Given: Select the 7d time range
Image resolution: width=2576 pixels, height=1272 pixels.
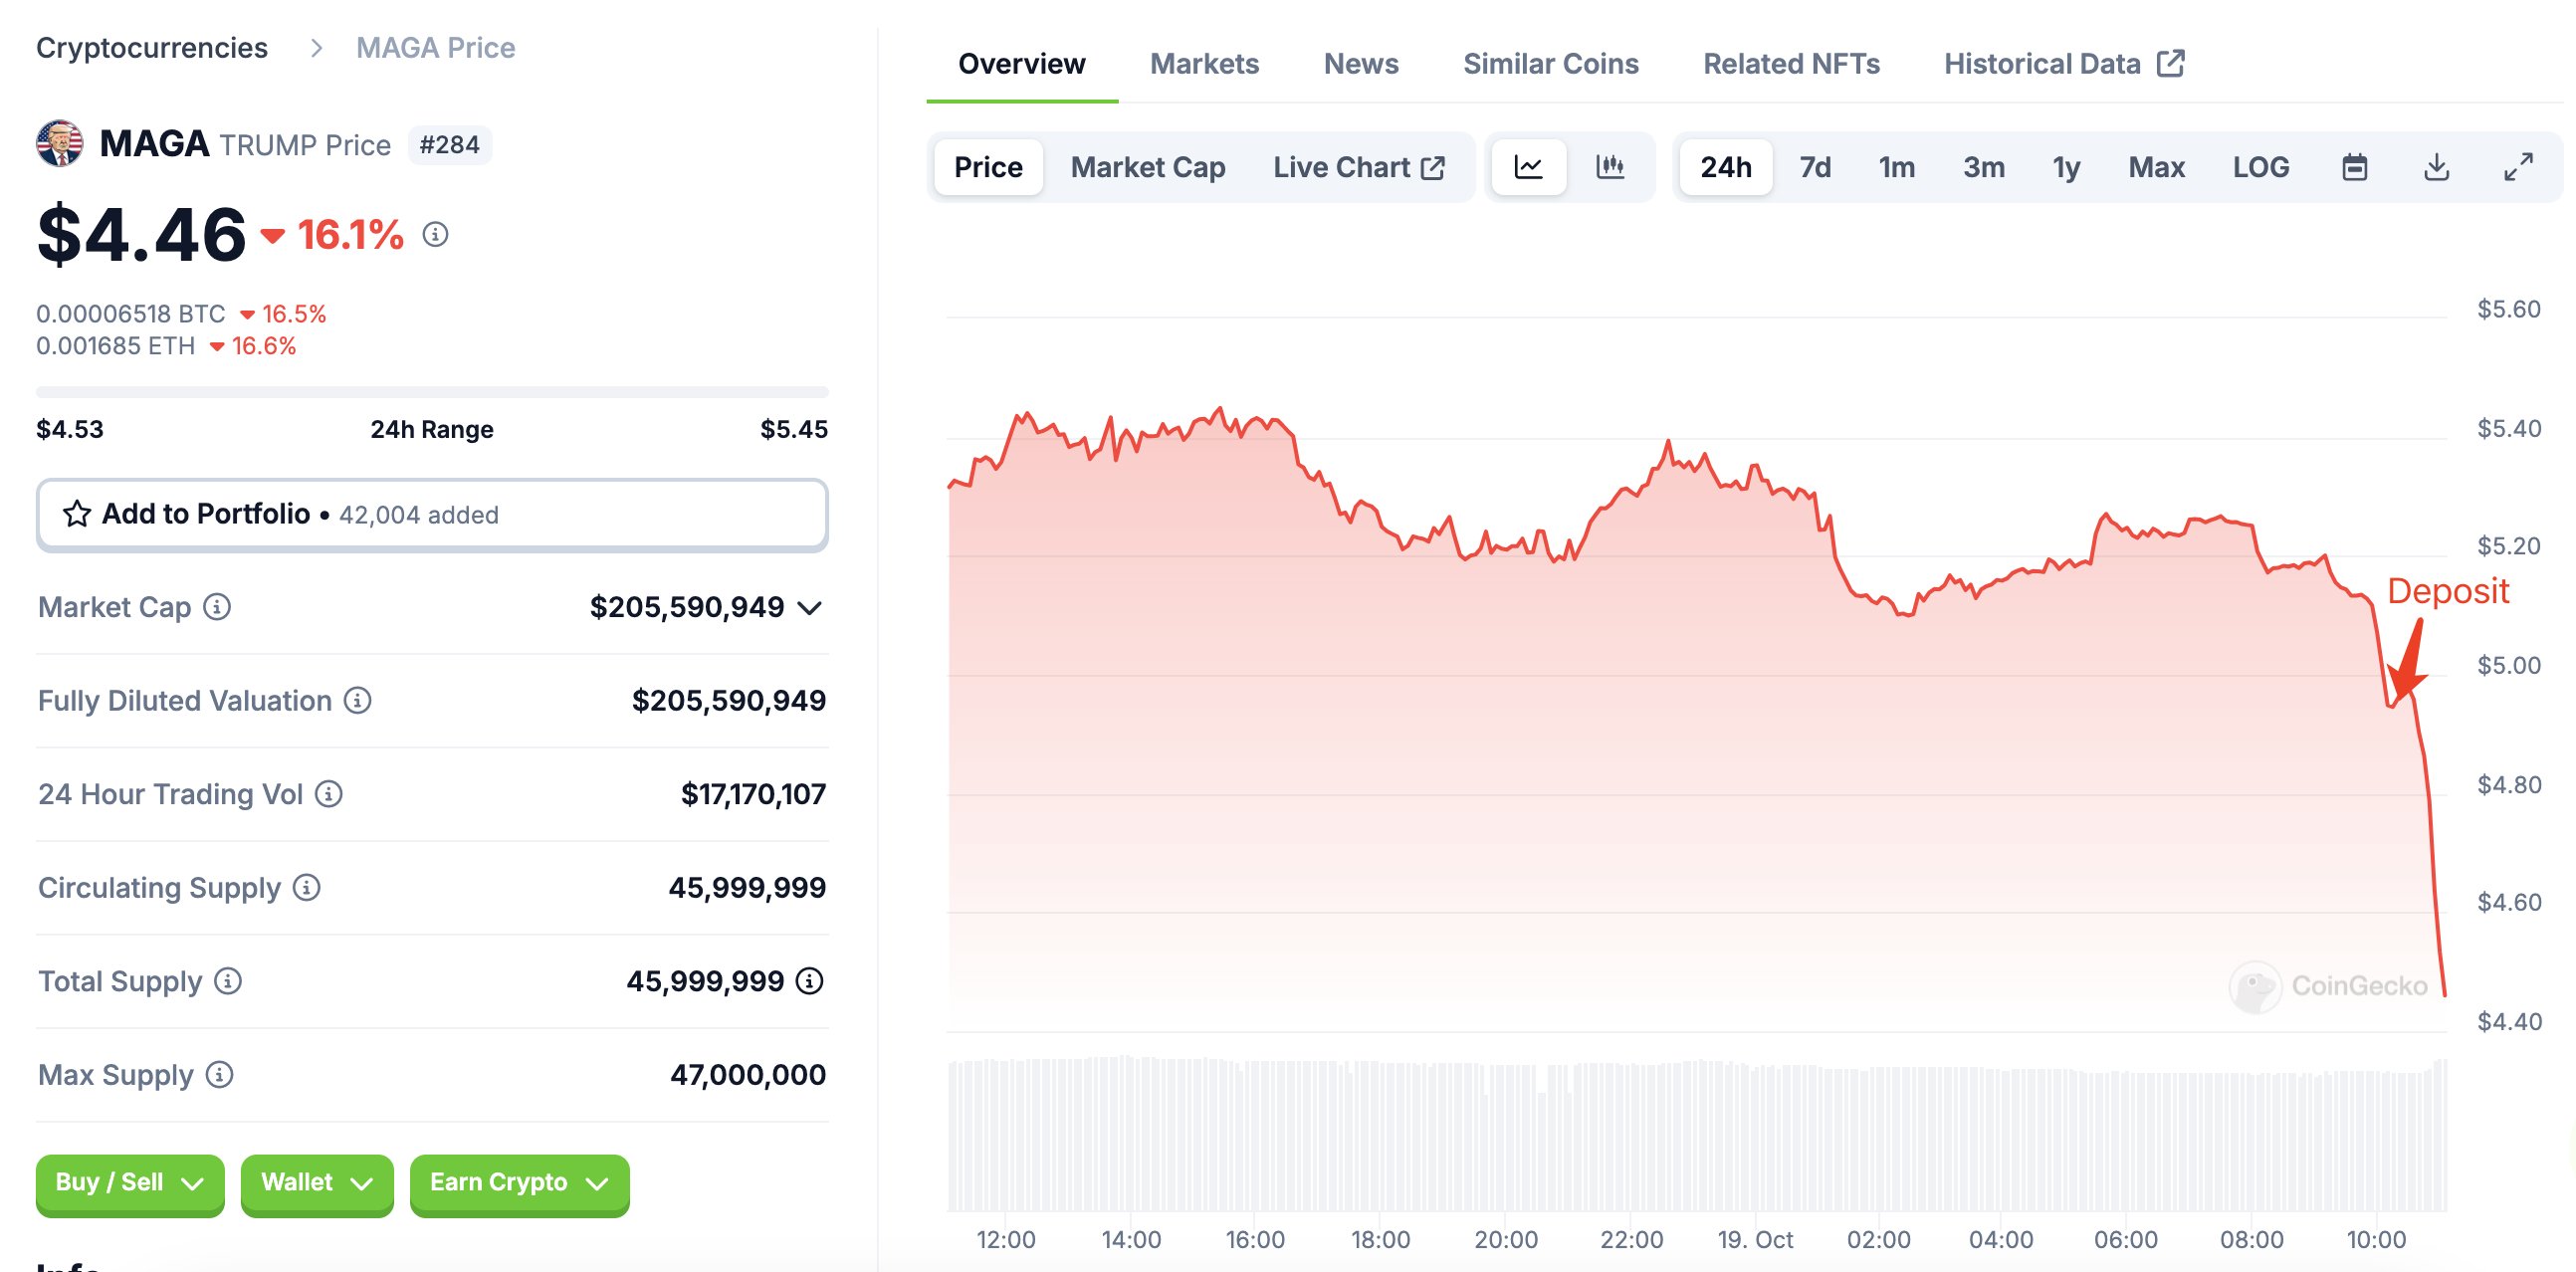Looking at the screenshot, I should (1815, 167).
